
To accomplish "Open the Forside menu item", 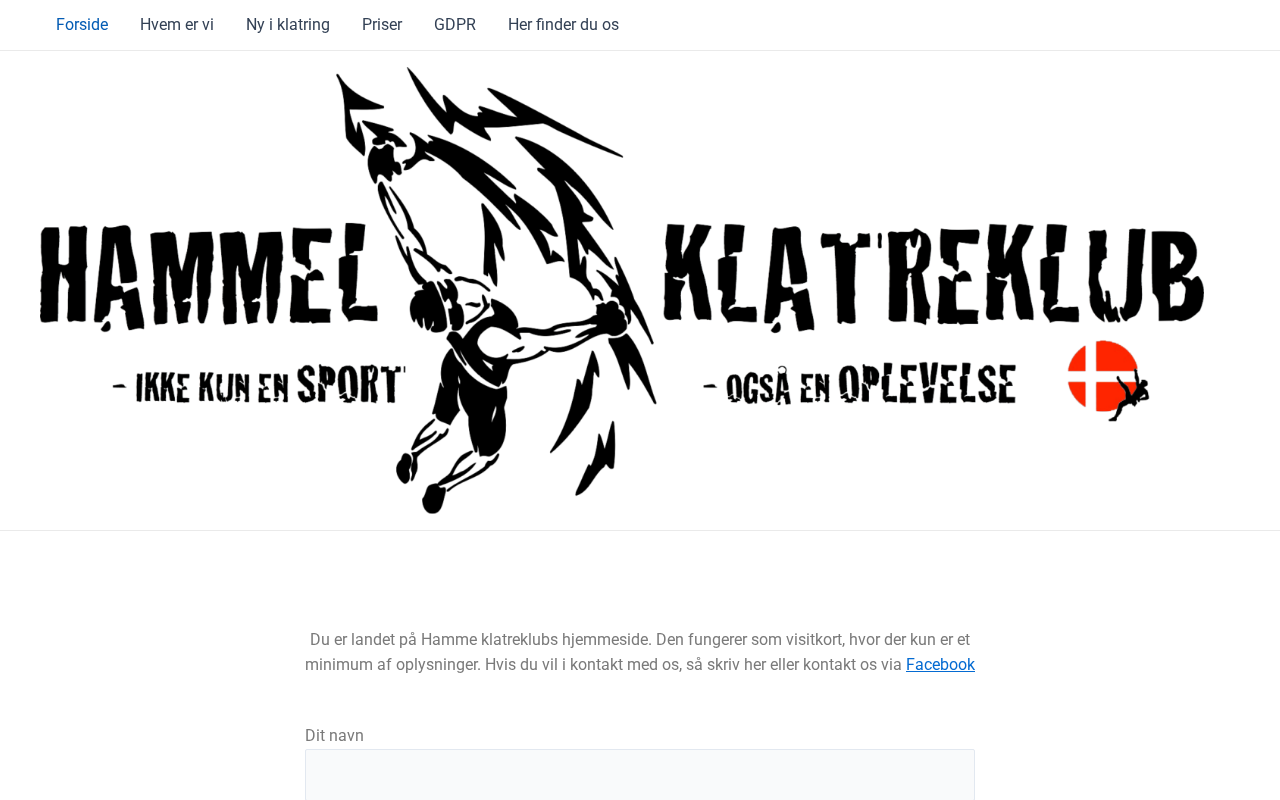I will tap(82, 25).
